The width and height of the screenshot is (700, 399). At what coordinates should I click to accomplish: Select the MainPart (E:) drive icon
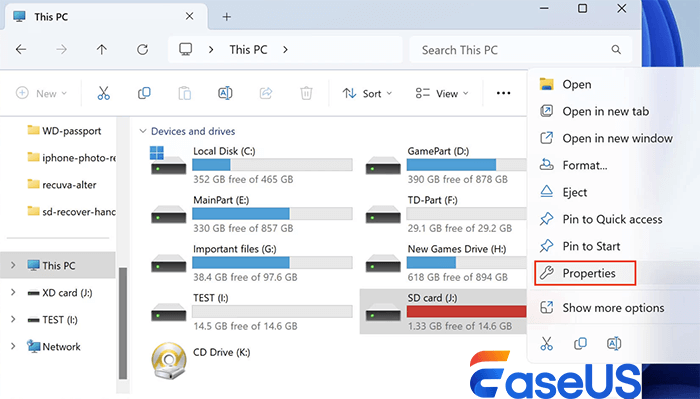(168, 214)
